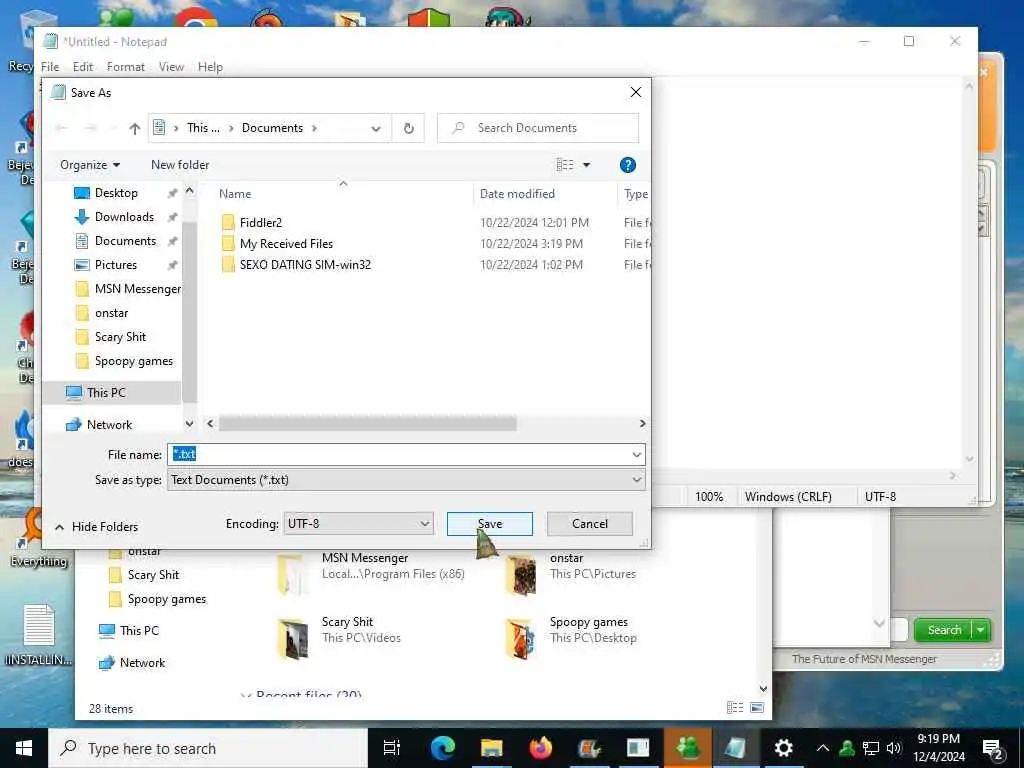Select Desktop in dialog navigation pane
1024x768 pixels.
[x=116, y=193]
